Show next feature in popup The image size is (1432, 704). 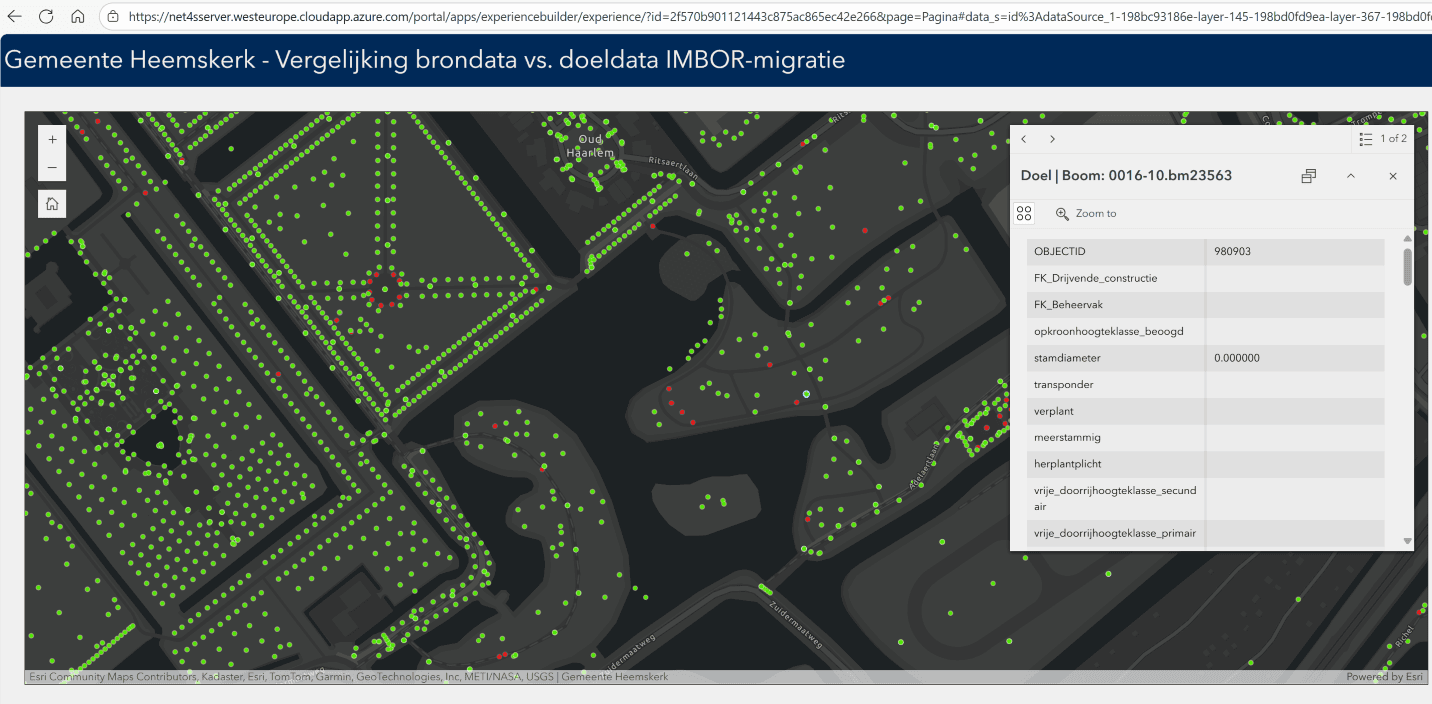(x=1052, y=139)
